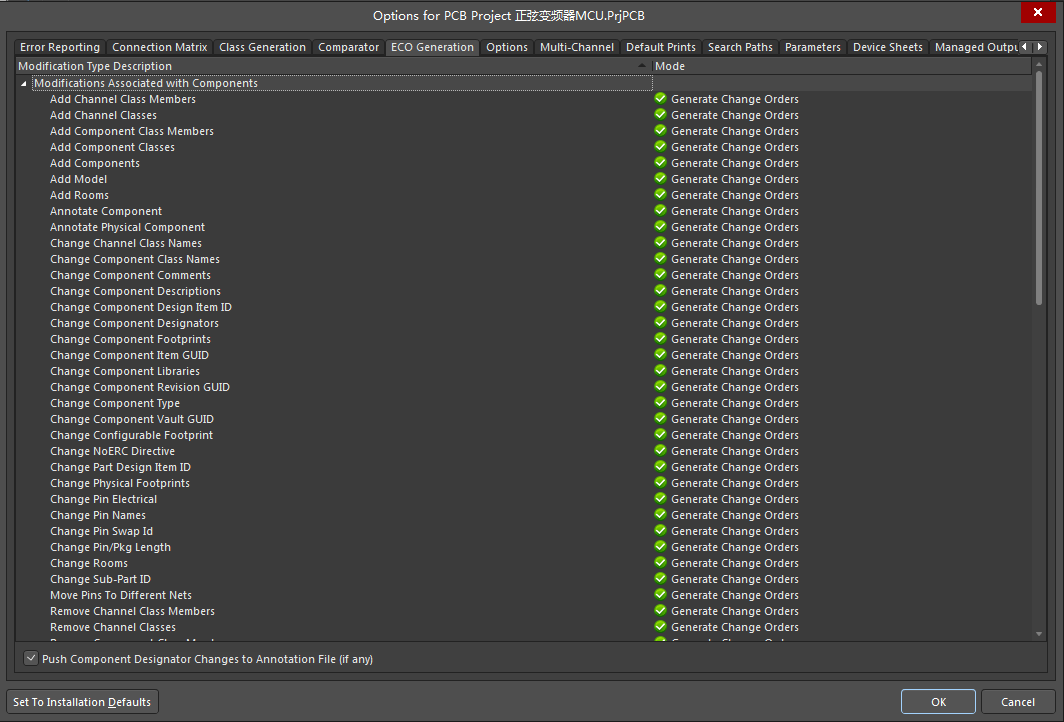This screenshot has width=1064, height=722.
Task: Click the right arrow to scroll tabs
Action: [x=1040, y=46]
